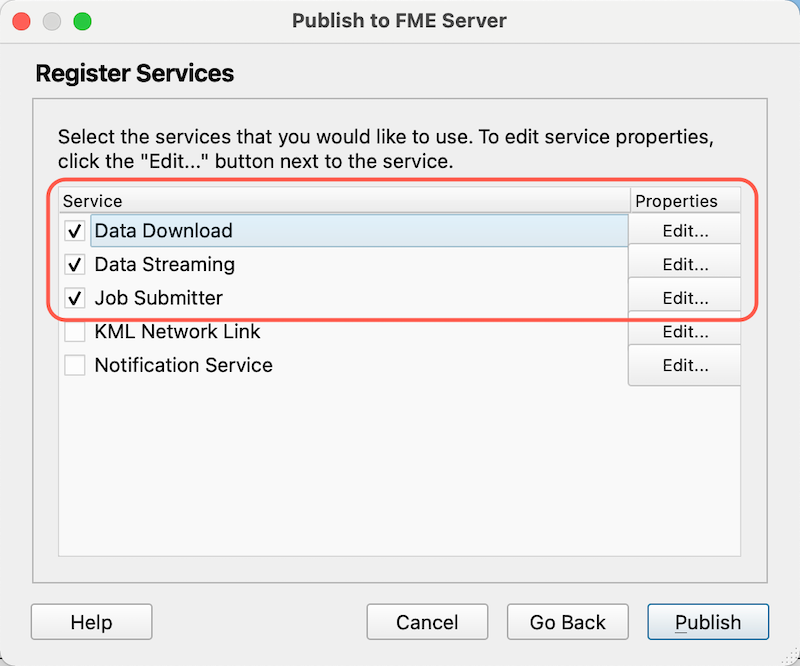
Task: Enable the KML Network Link checkbox
Action: tap(74, 332)
